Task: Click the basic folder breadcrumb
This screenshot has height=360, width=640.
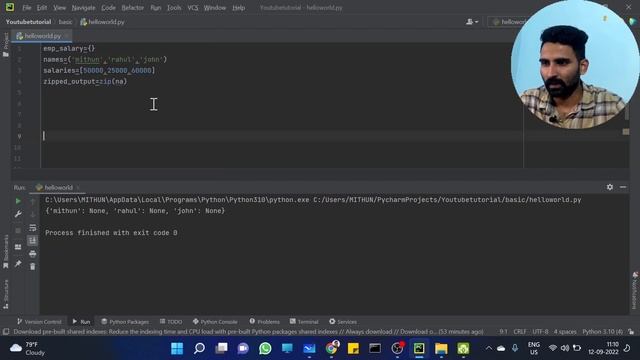Action: (x=65, y=22)
